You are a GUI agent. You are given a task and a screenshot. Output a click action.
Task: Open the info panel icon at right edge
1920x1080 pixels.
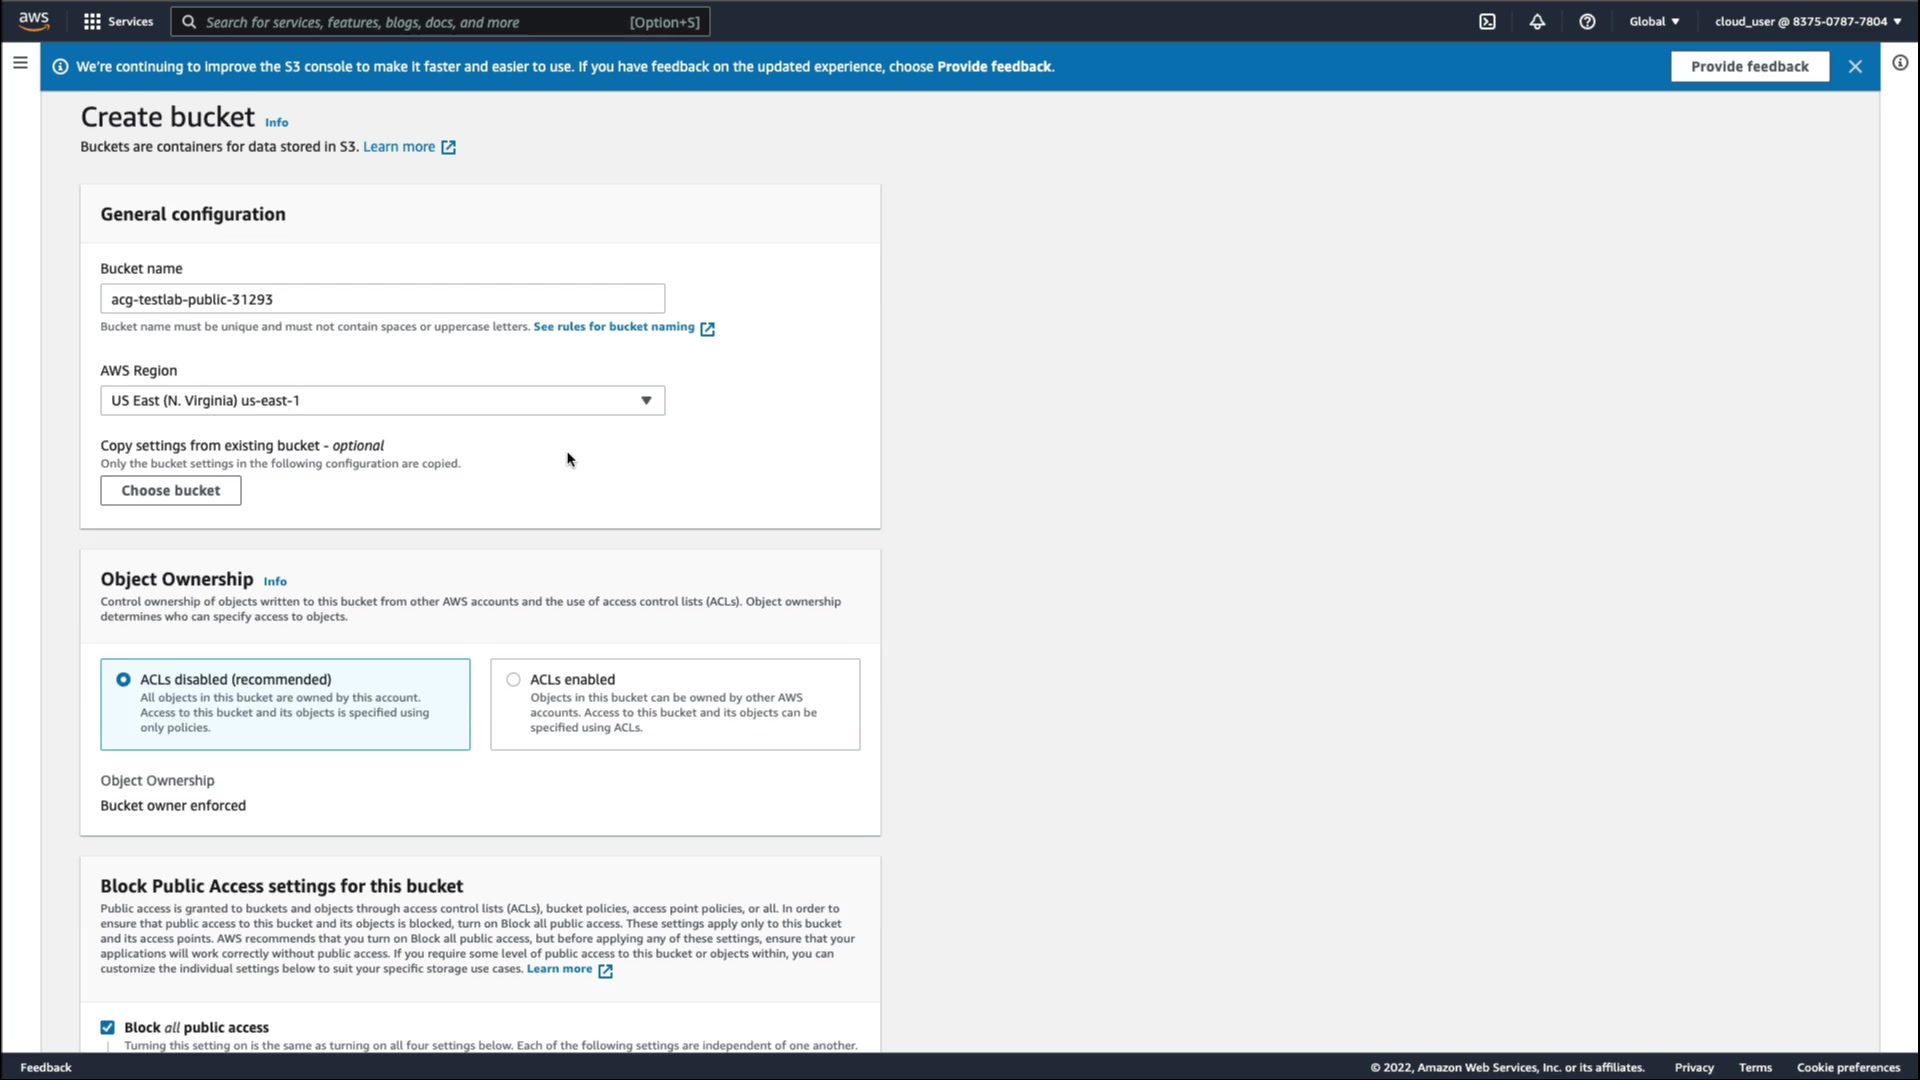pos(1900,63)
